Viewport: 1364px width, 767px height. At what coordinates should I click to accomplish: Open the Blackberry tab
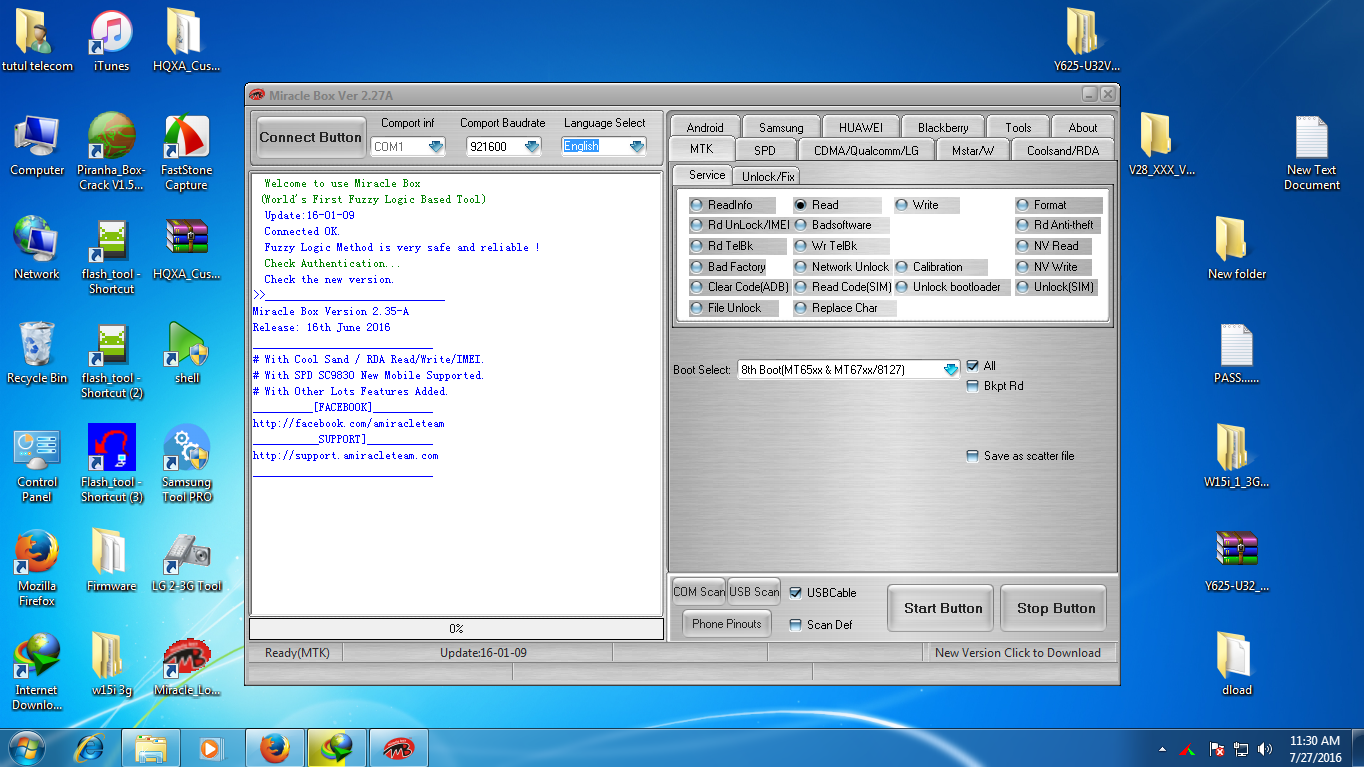point(943,127)
